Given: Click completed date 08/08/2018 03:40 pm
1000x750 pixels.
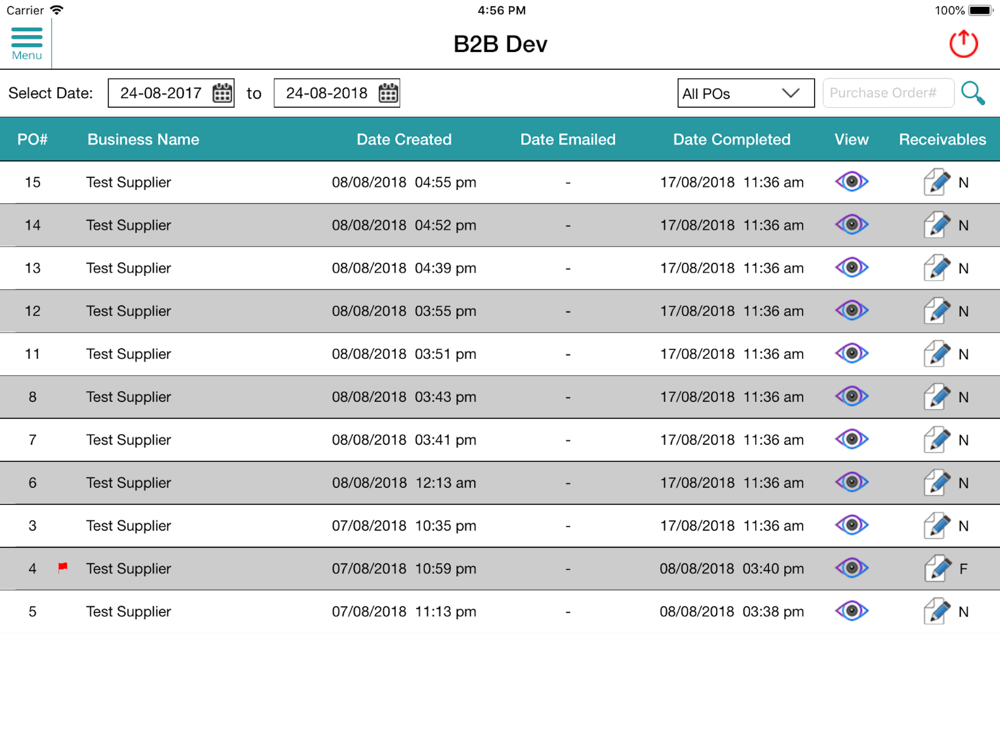Looking at the screenshot, I should pos(732,569).
